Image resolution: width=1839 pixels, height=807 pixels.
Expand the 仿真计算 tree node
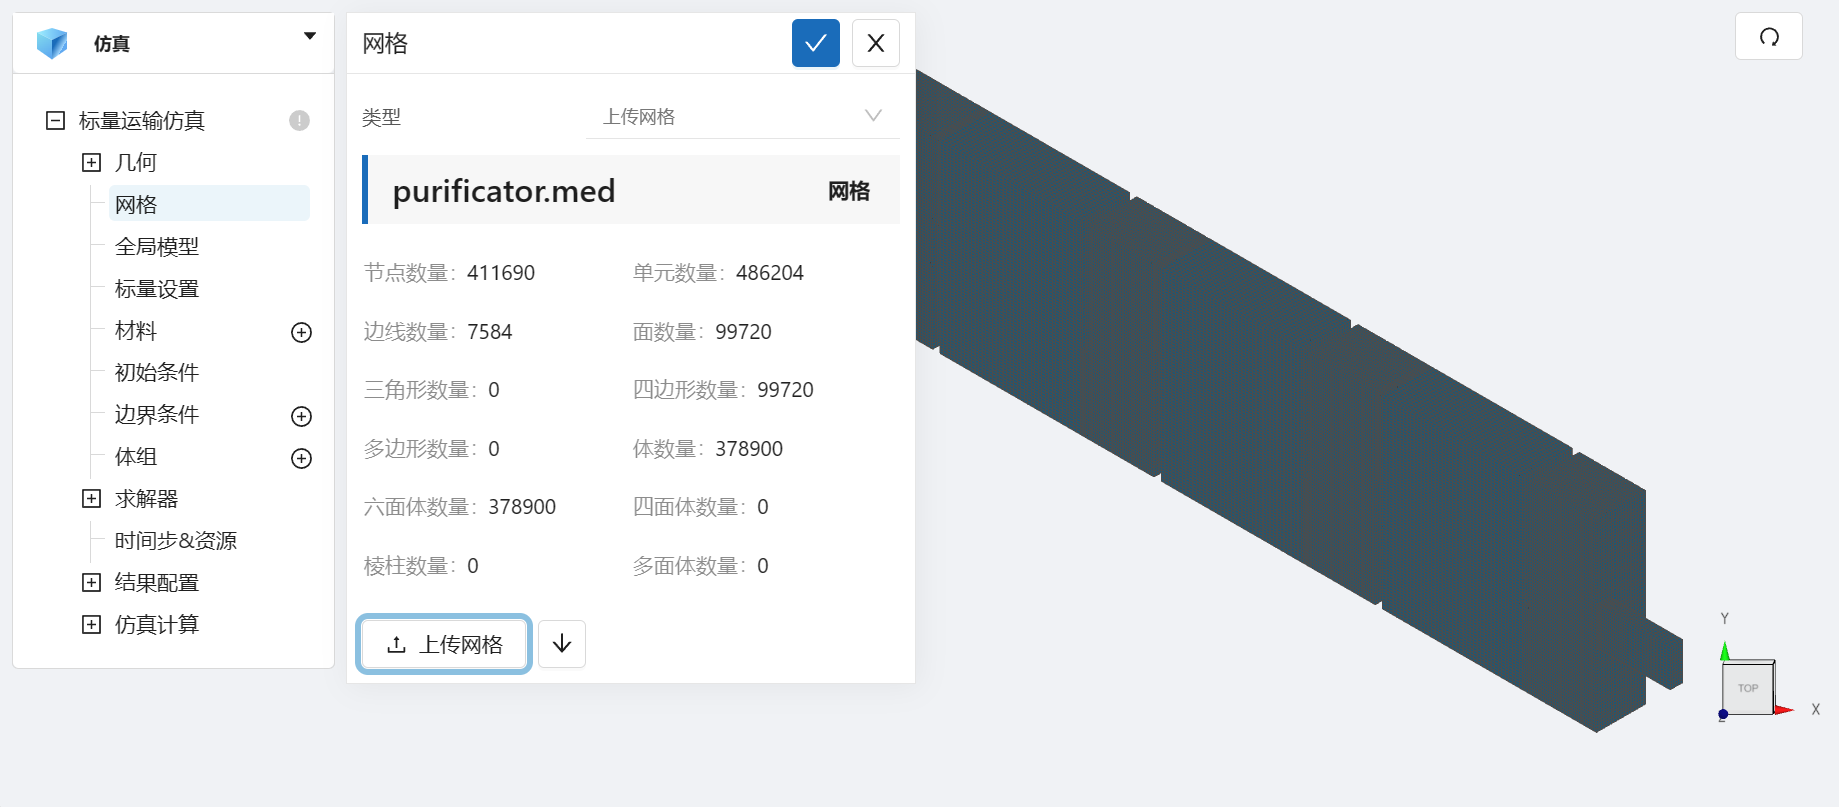coord(91,625)
